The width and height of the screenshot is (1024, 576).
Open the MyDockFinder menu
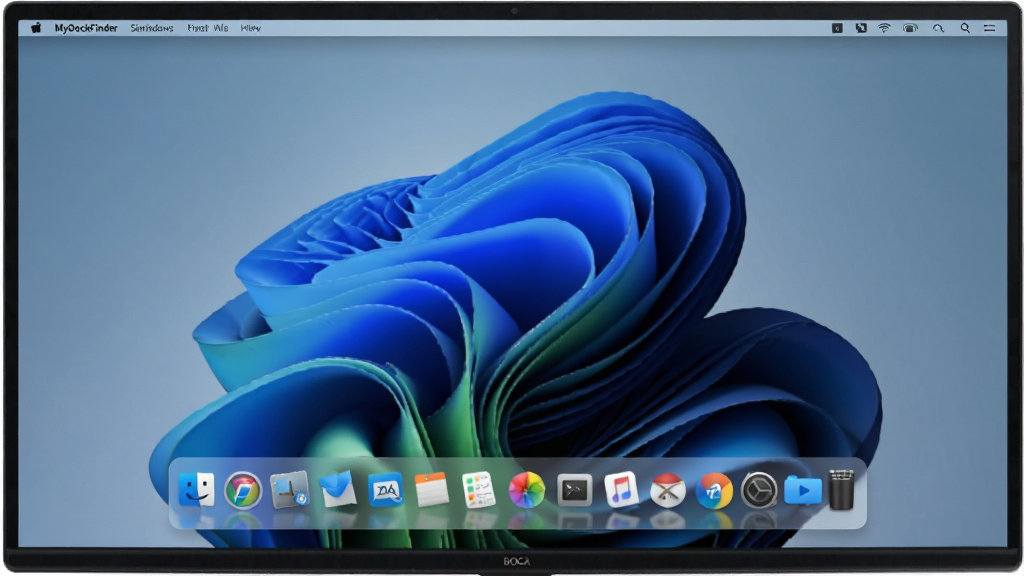coord(86,28)
